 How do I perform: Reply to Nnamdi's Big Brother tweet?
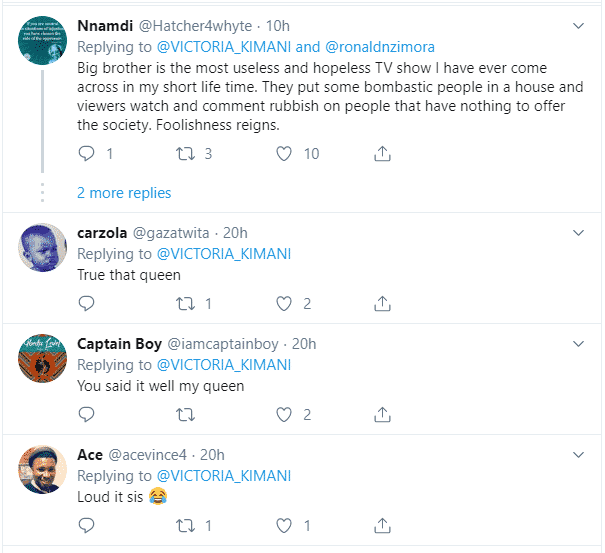(x=86, y=154)
